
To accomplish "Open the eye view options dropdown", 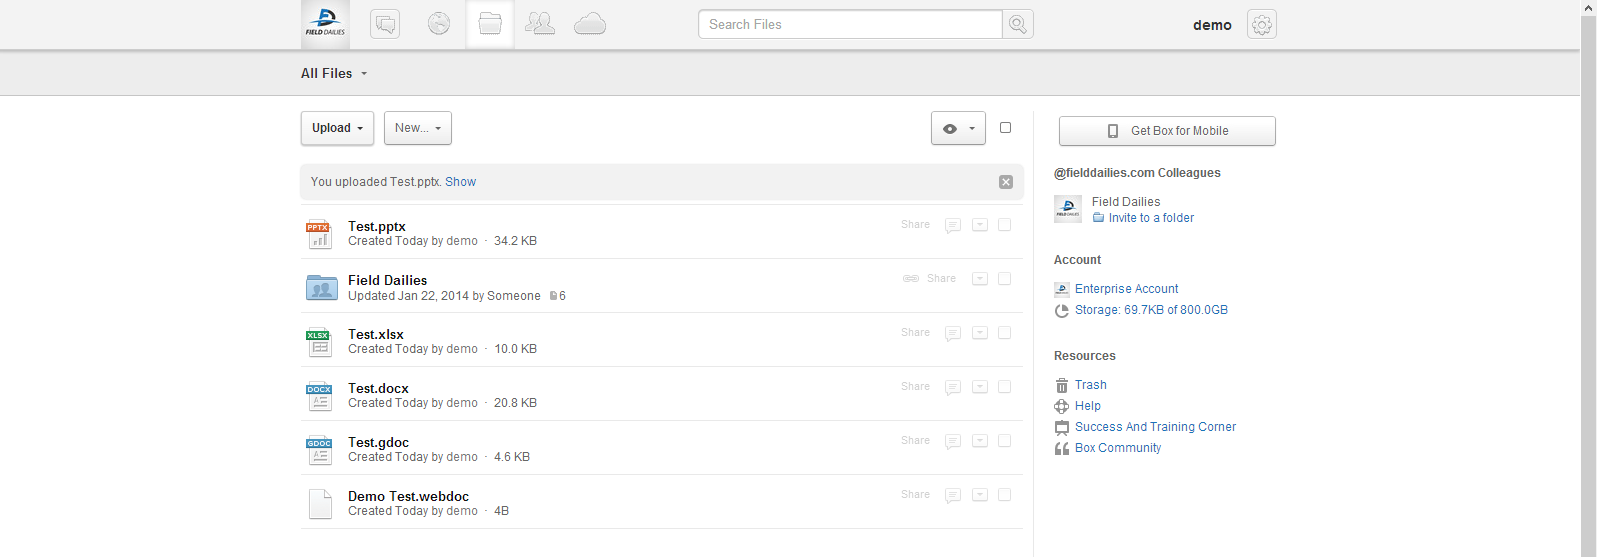I will [958, 128].
